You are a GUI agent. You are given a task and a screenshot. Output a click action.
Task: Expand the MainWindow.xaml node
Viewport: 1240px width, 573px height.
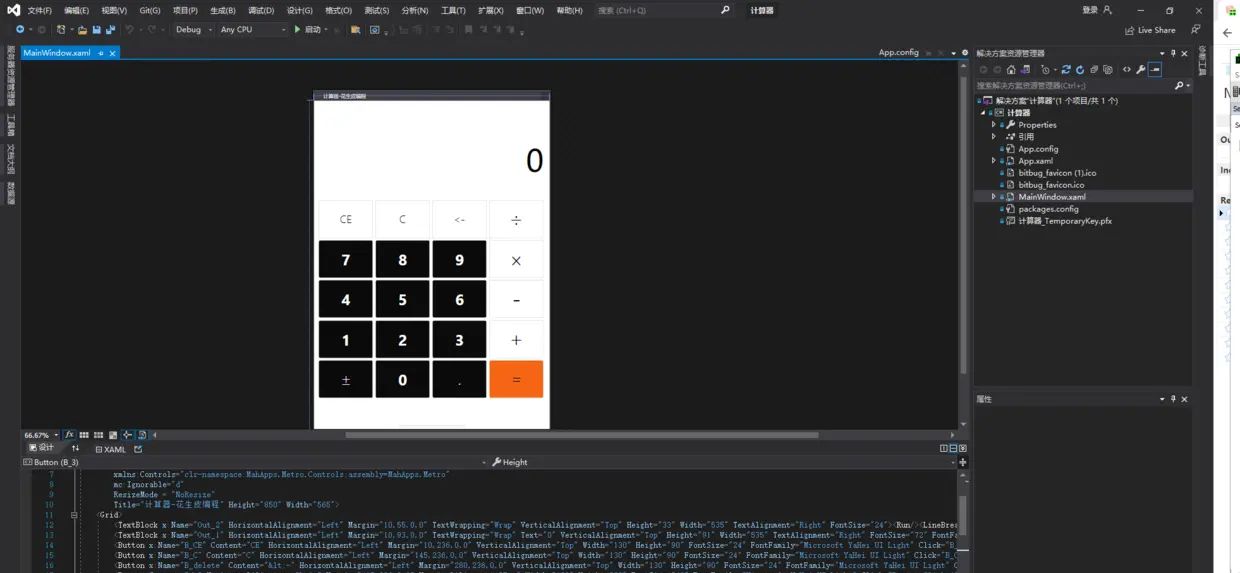coord(993,197)
